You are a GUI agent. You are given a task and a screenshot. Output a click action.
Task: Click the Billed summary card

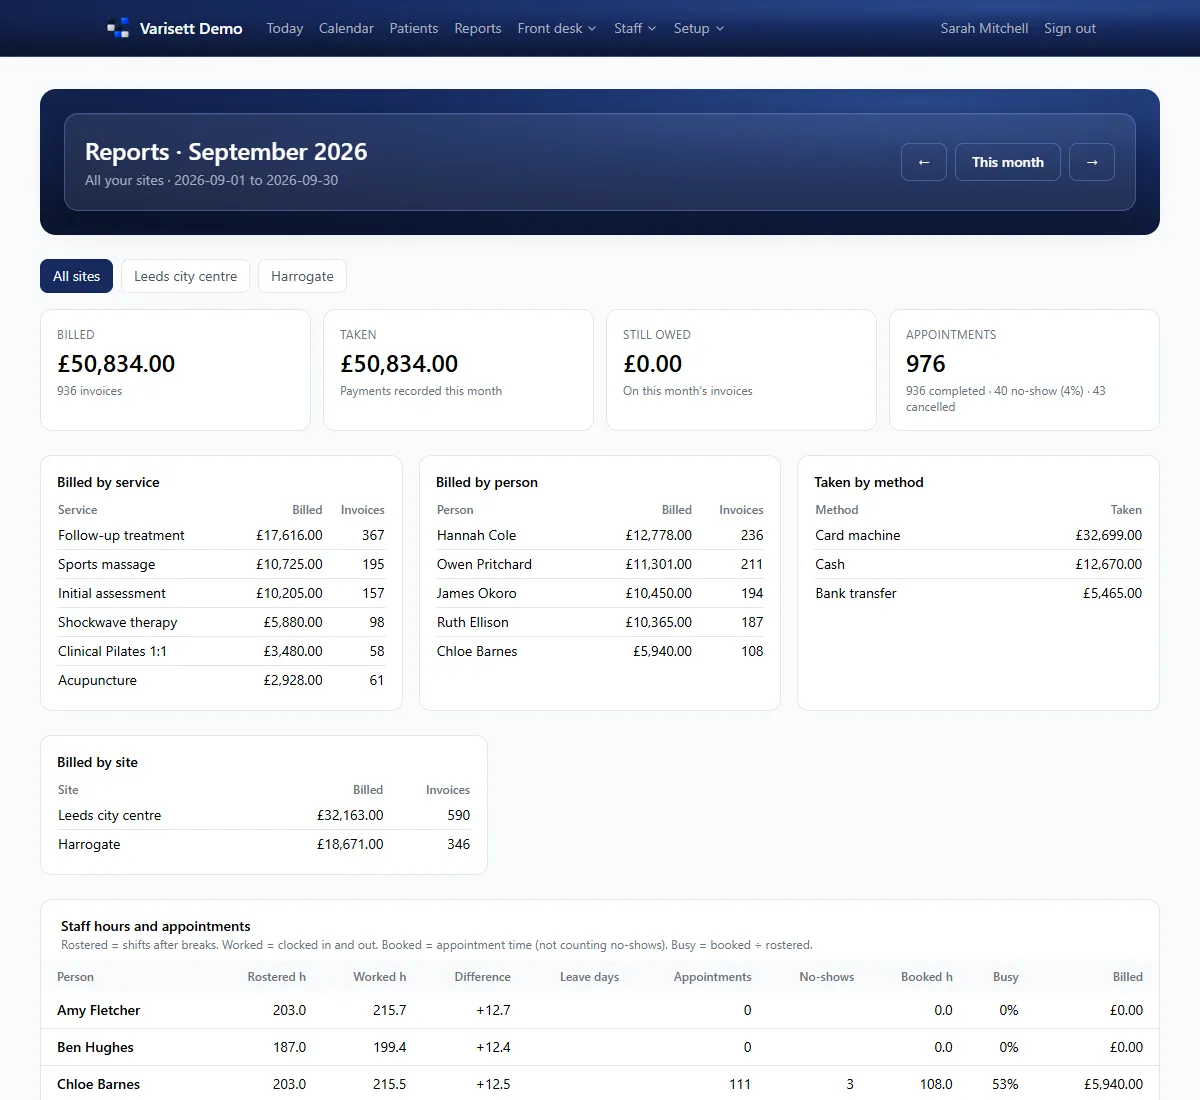175,370
